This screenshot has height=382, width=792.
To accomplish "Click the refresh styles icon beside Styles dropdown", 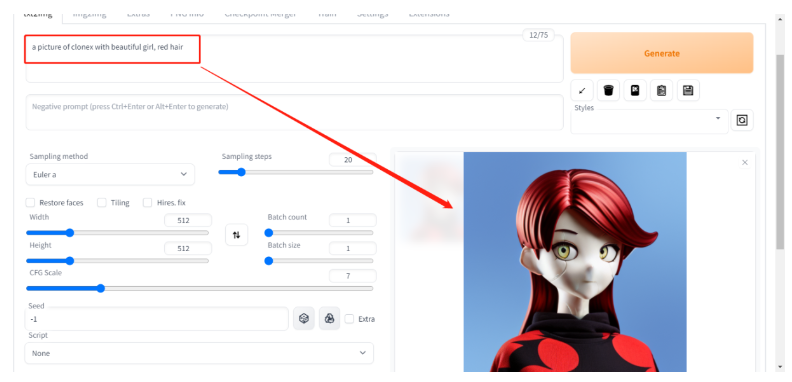I will click(x=741, y=120).
